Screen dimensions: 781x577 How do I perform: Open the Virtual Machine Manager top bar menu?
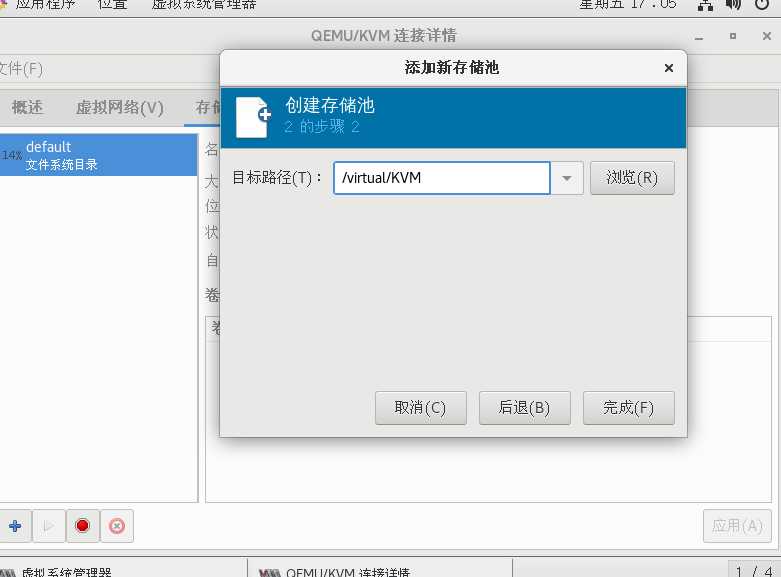pyautogui.click(x=204, y=5)
